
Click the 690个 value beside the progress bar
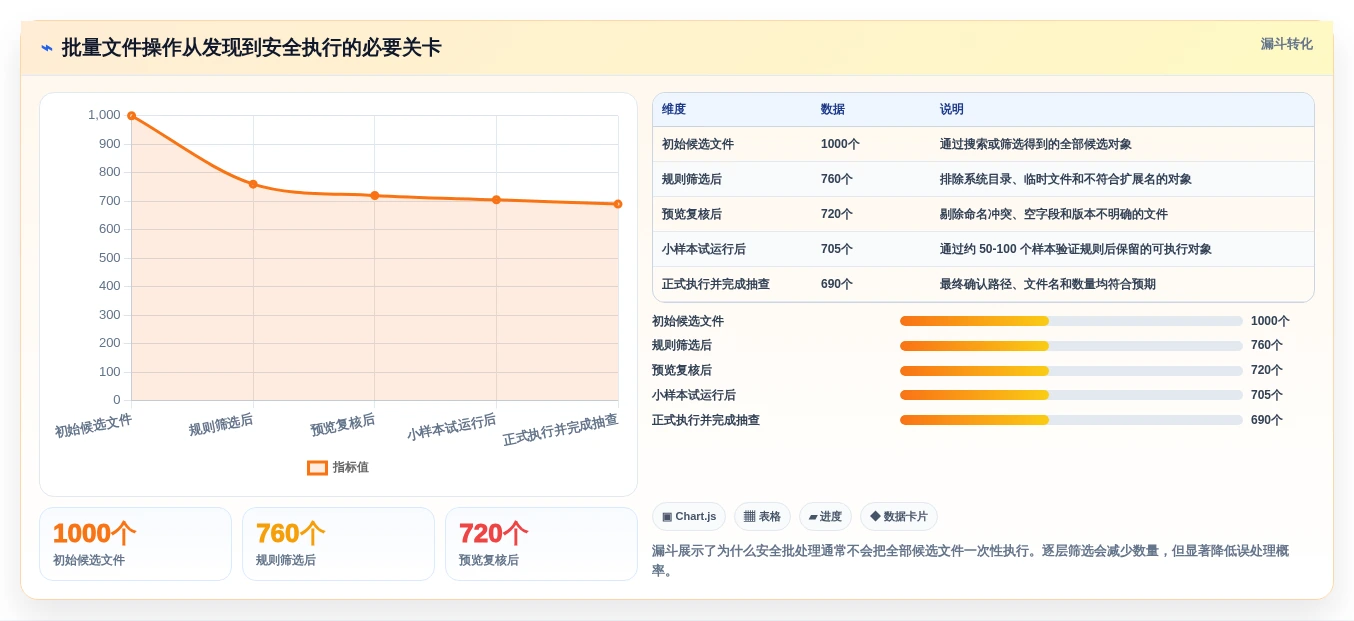click(1267, 420)
